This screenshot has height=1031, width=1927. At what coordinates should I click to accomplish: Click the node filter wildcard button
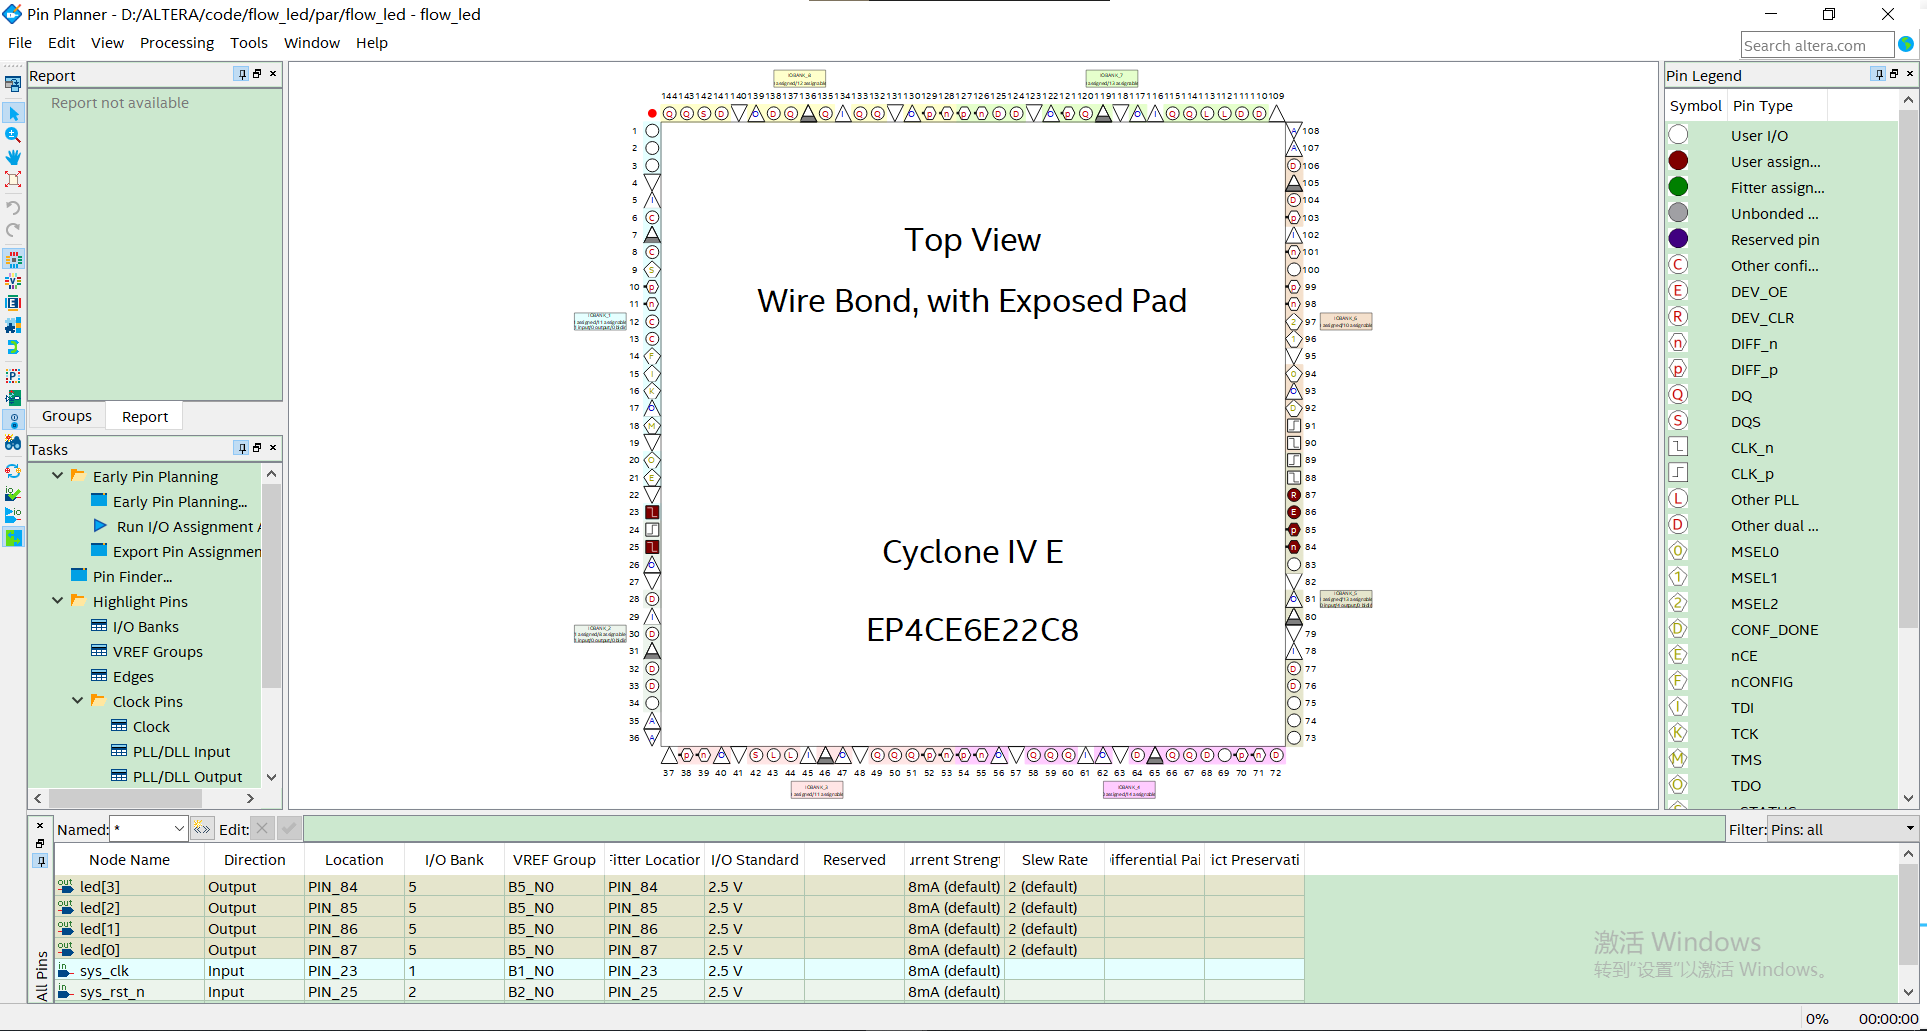(x=202, y=828)
